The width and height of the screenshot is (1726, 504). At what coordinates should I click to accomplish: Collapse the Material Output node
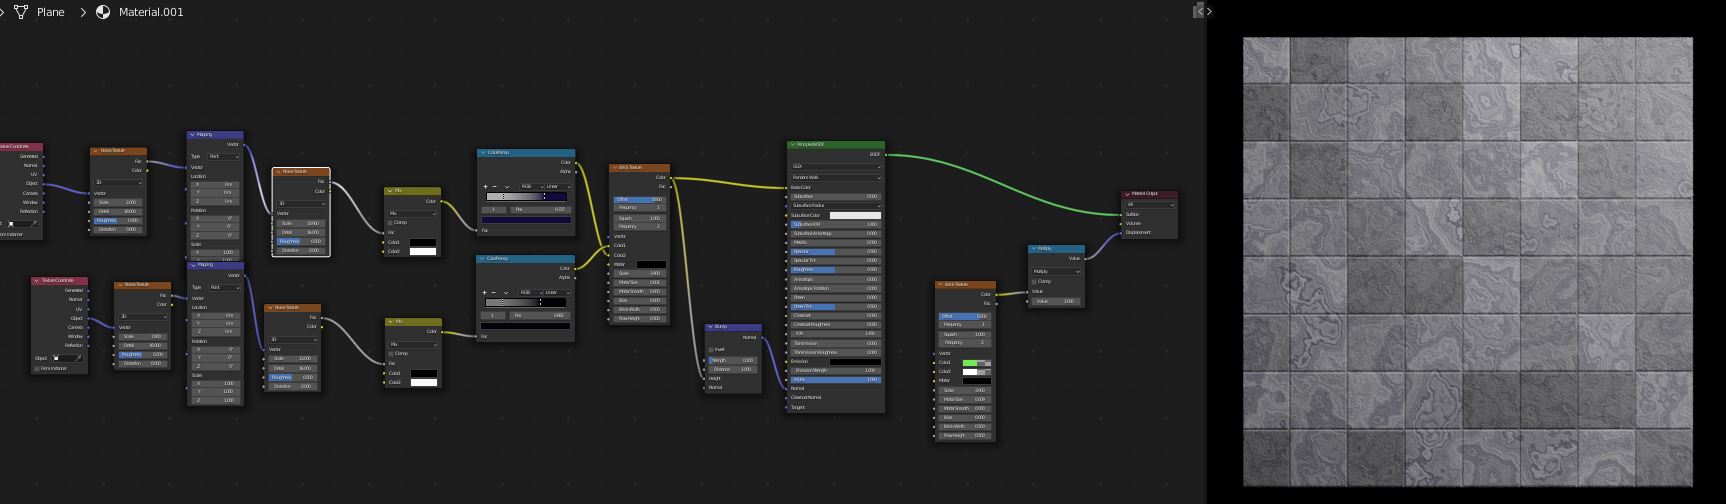click(x=1127, y=194)
